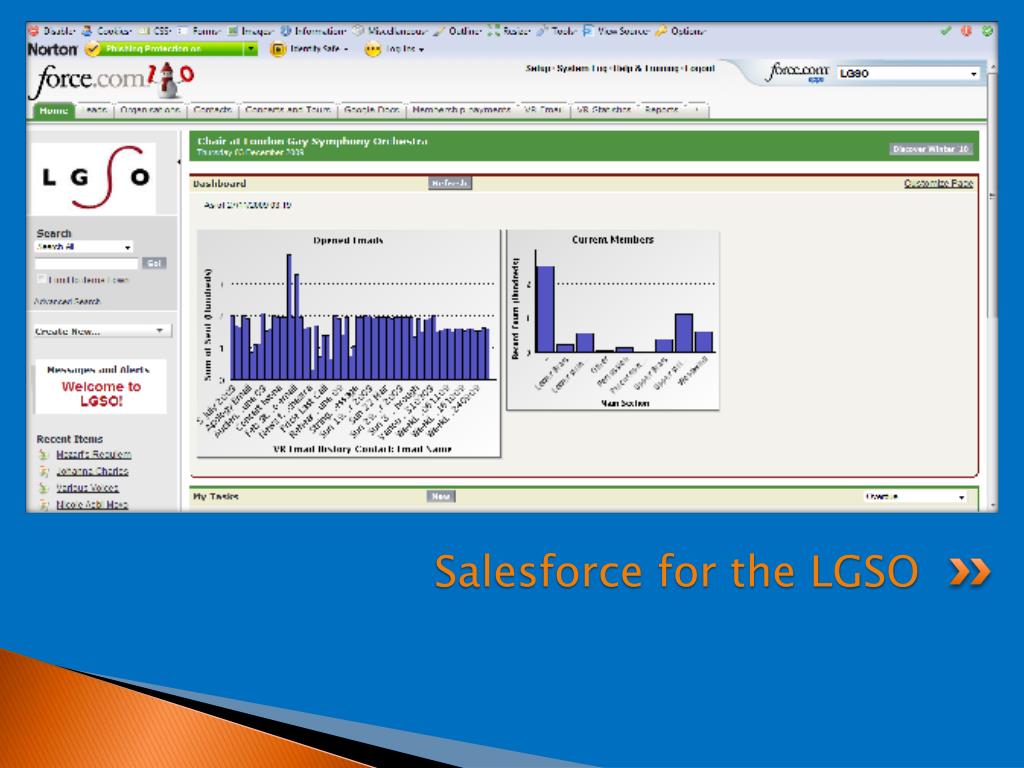Open the Identity Safe dropdown
1024x768 pixels.
pos(309,49)
